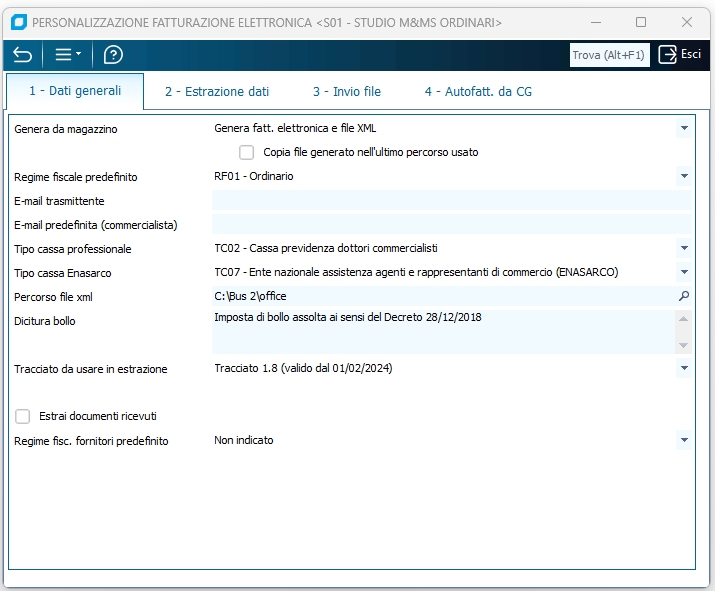Check Estrai documenti ricevuti option
This screenshot has height=591, width=715.
coord(23,416)
